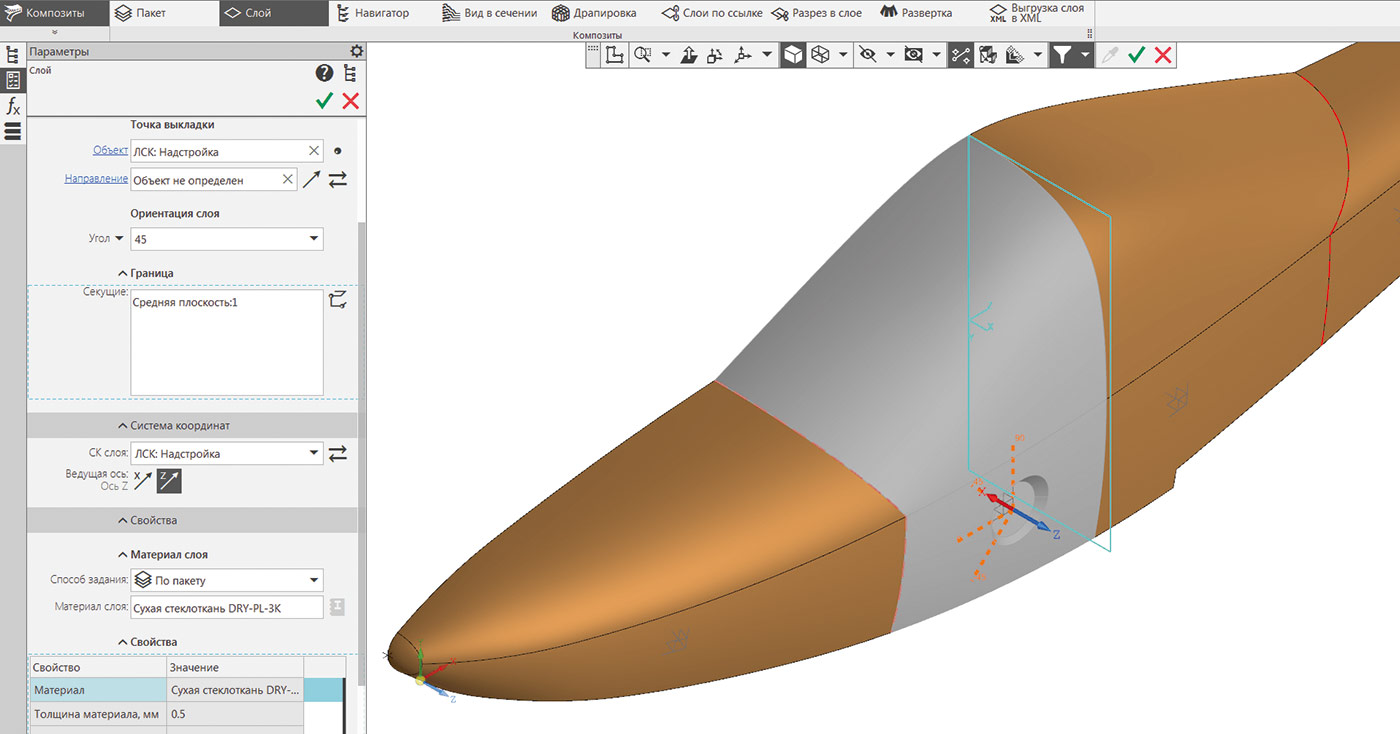1400x734 pixels.
Task: Collapse the Система координат section
Action: coord(174,425)
